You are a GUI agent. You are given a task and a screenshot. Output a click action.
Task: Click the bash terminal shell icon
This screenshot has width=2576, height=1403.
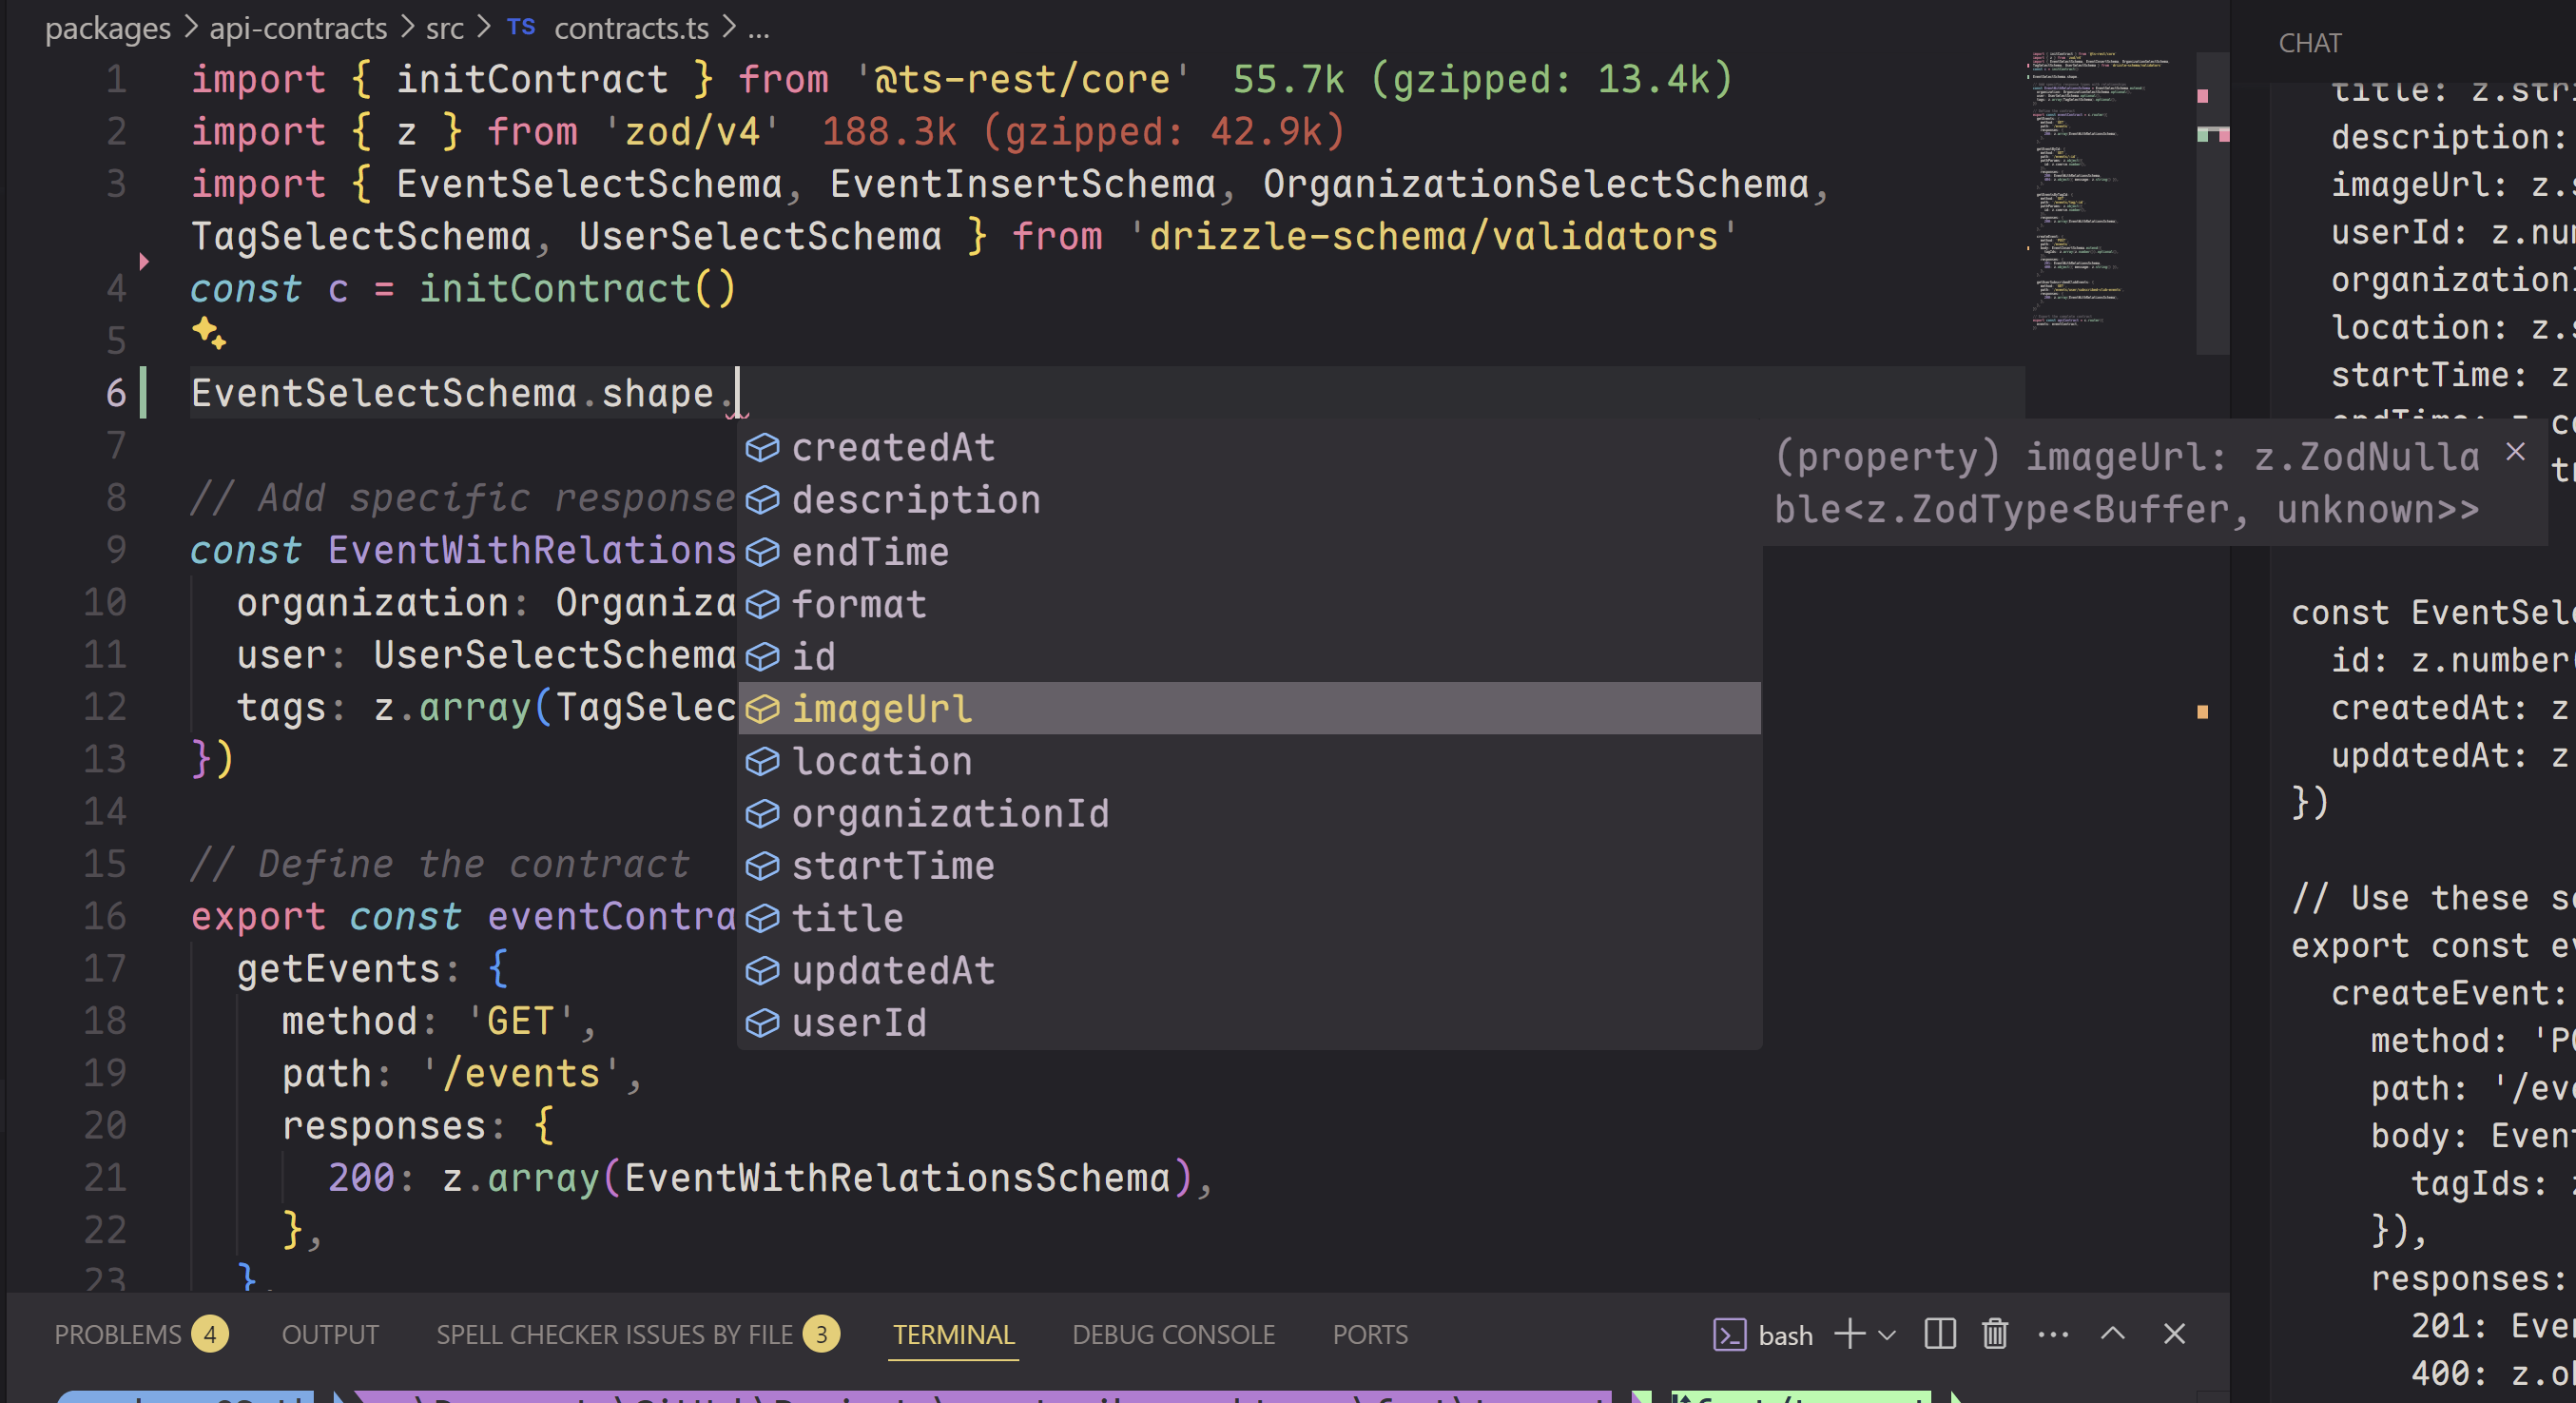click(1729, 1335)
